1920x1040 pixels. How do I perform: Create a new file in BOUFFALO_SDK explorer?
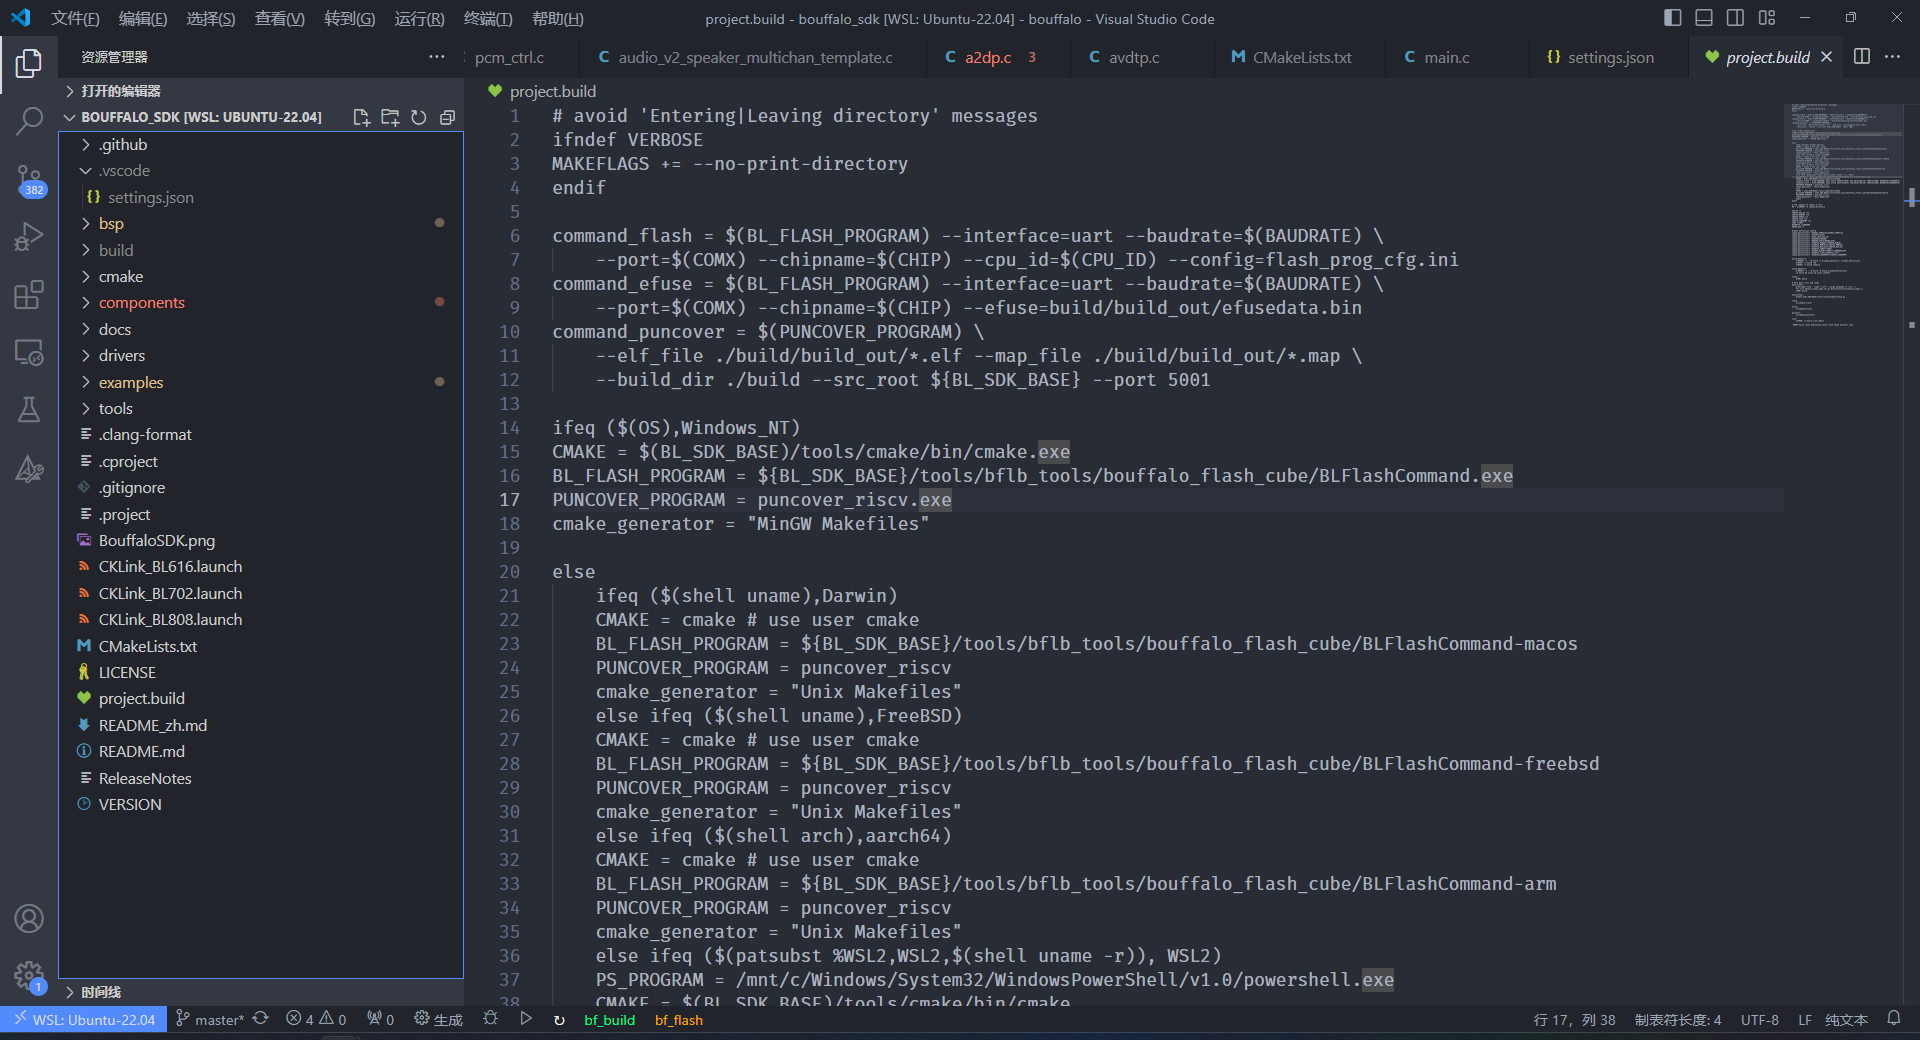coord(361,117)
